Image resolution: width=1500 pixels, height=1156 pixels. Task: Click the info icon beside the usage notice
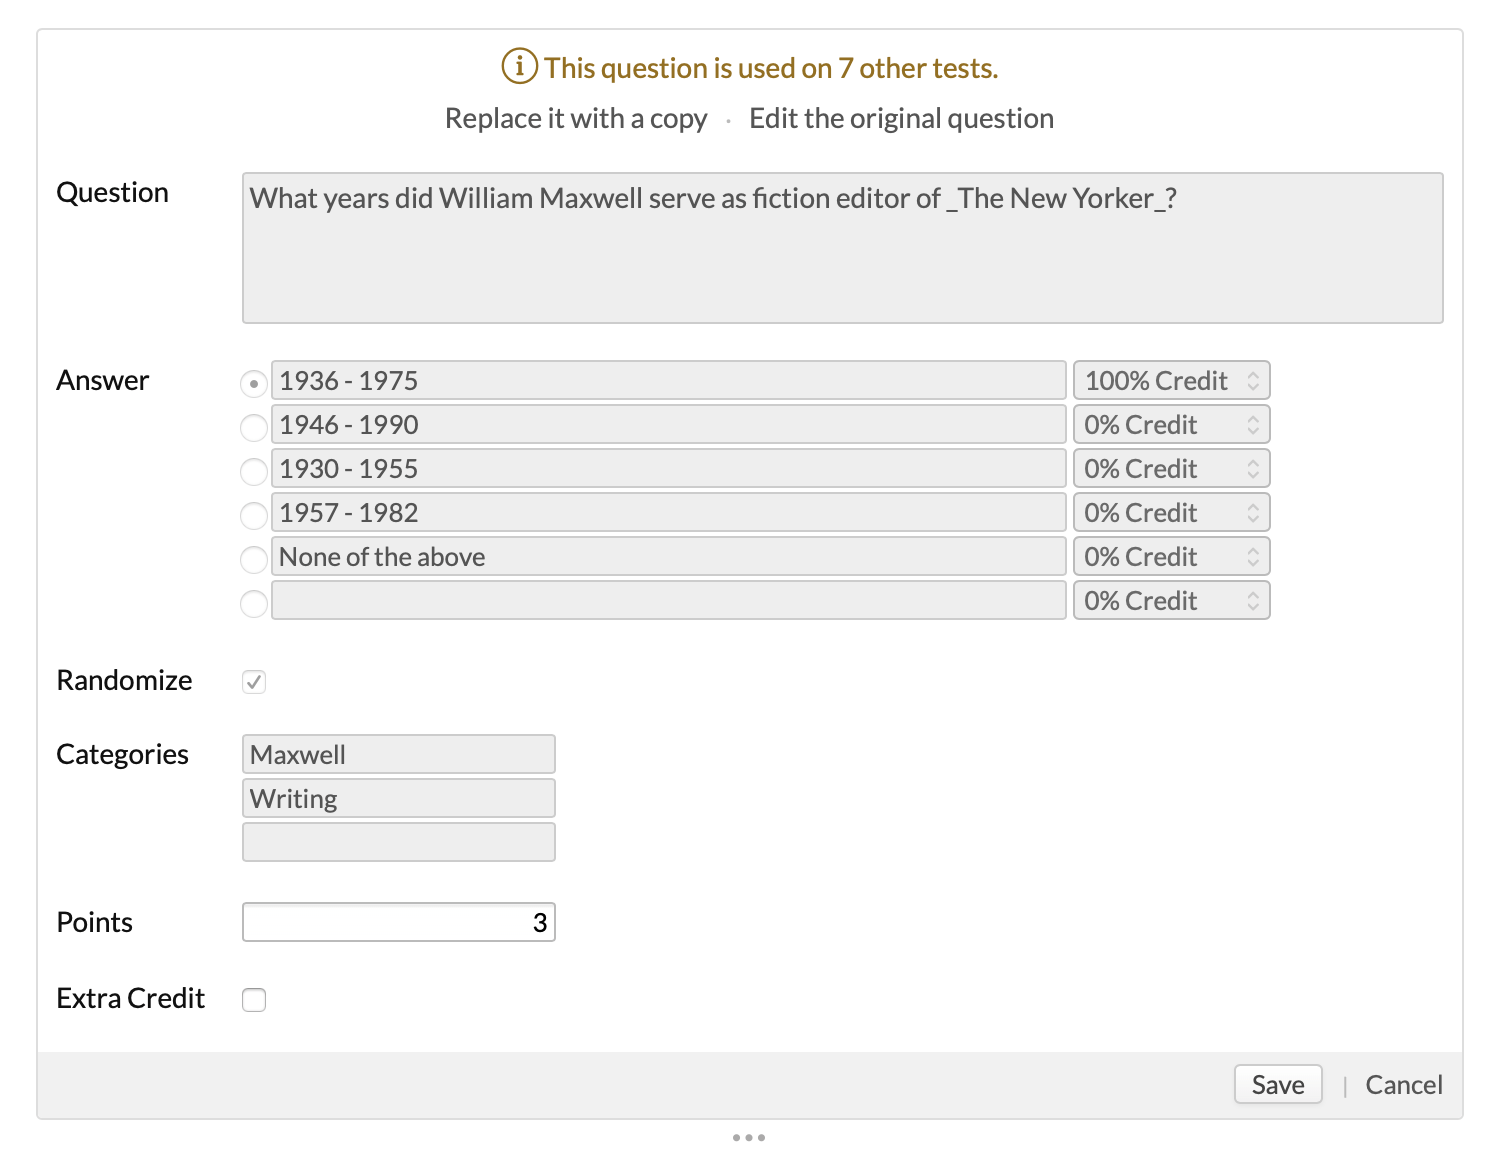[x=519, y=67]
